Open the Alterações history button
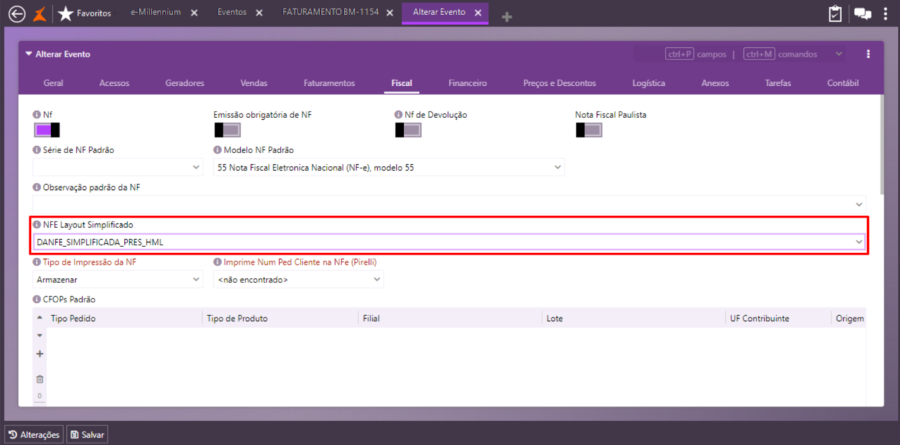Viewport: 900px width, 445px height. pyautogui.click(x=34, y=435)
